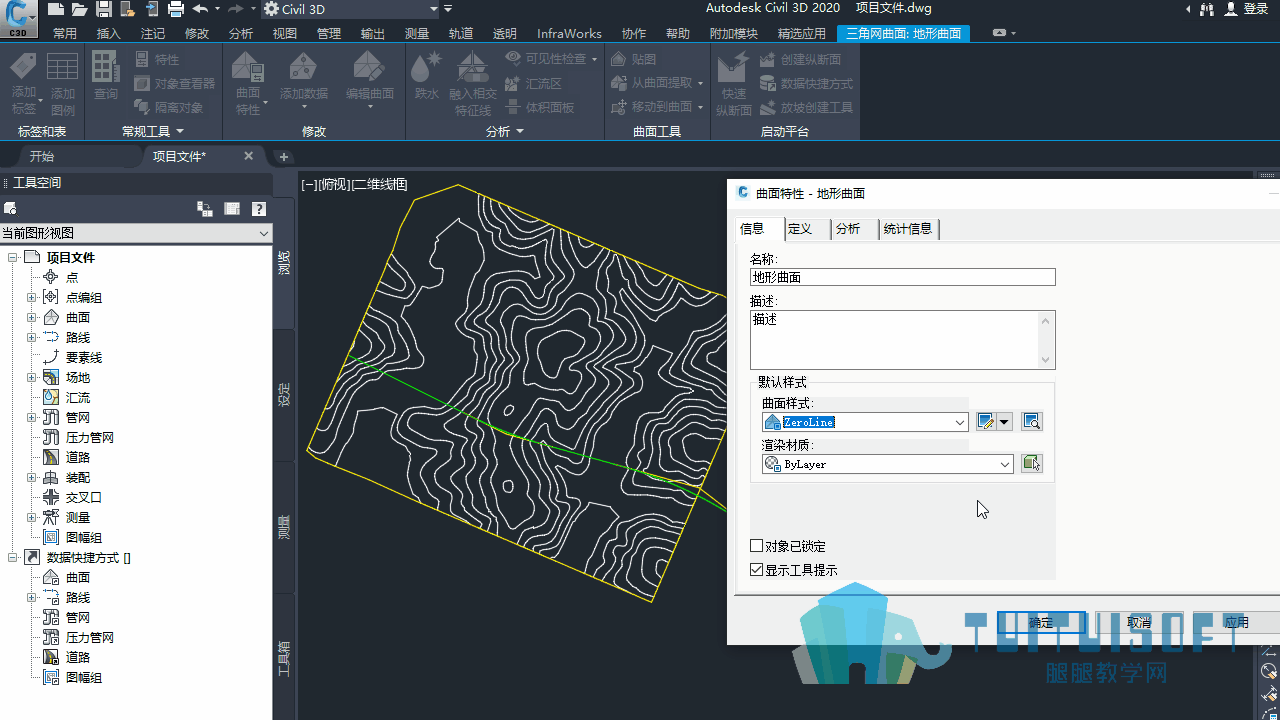Open the 分析 ribbon tab
The width and height of the screenshot is (1280, 720).
click(241, 33)
